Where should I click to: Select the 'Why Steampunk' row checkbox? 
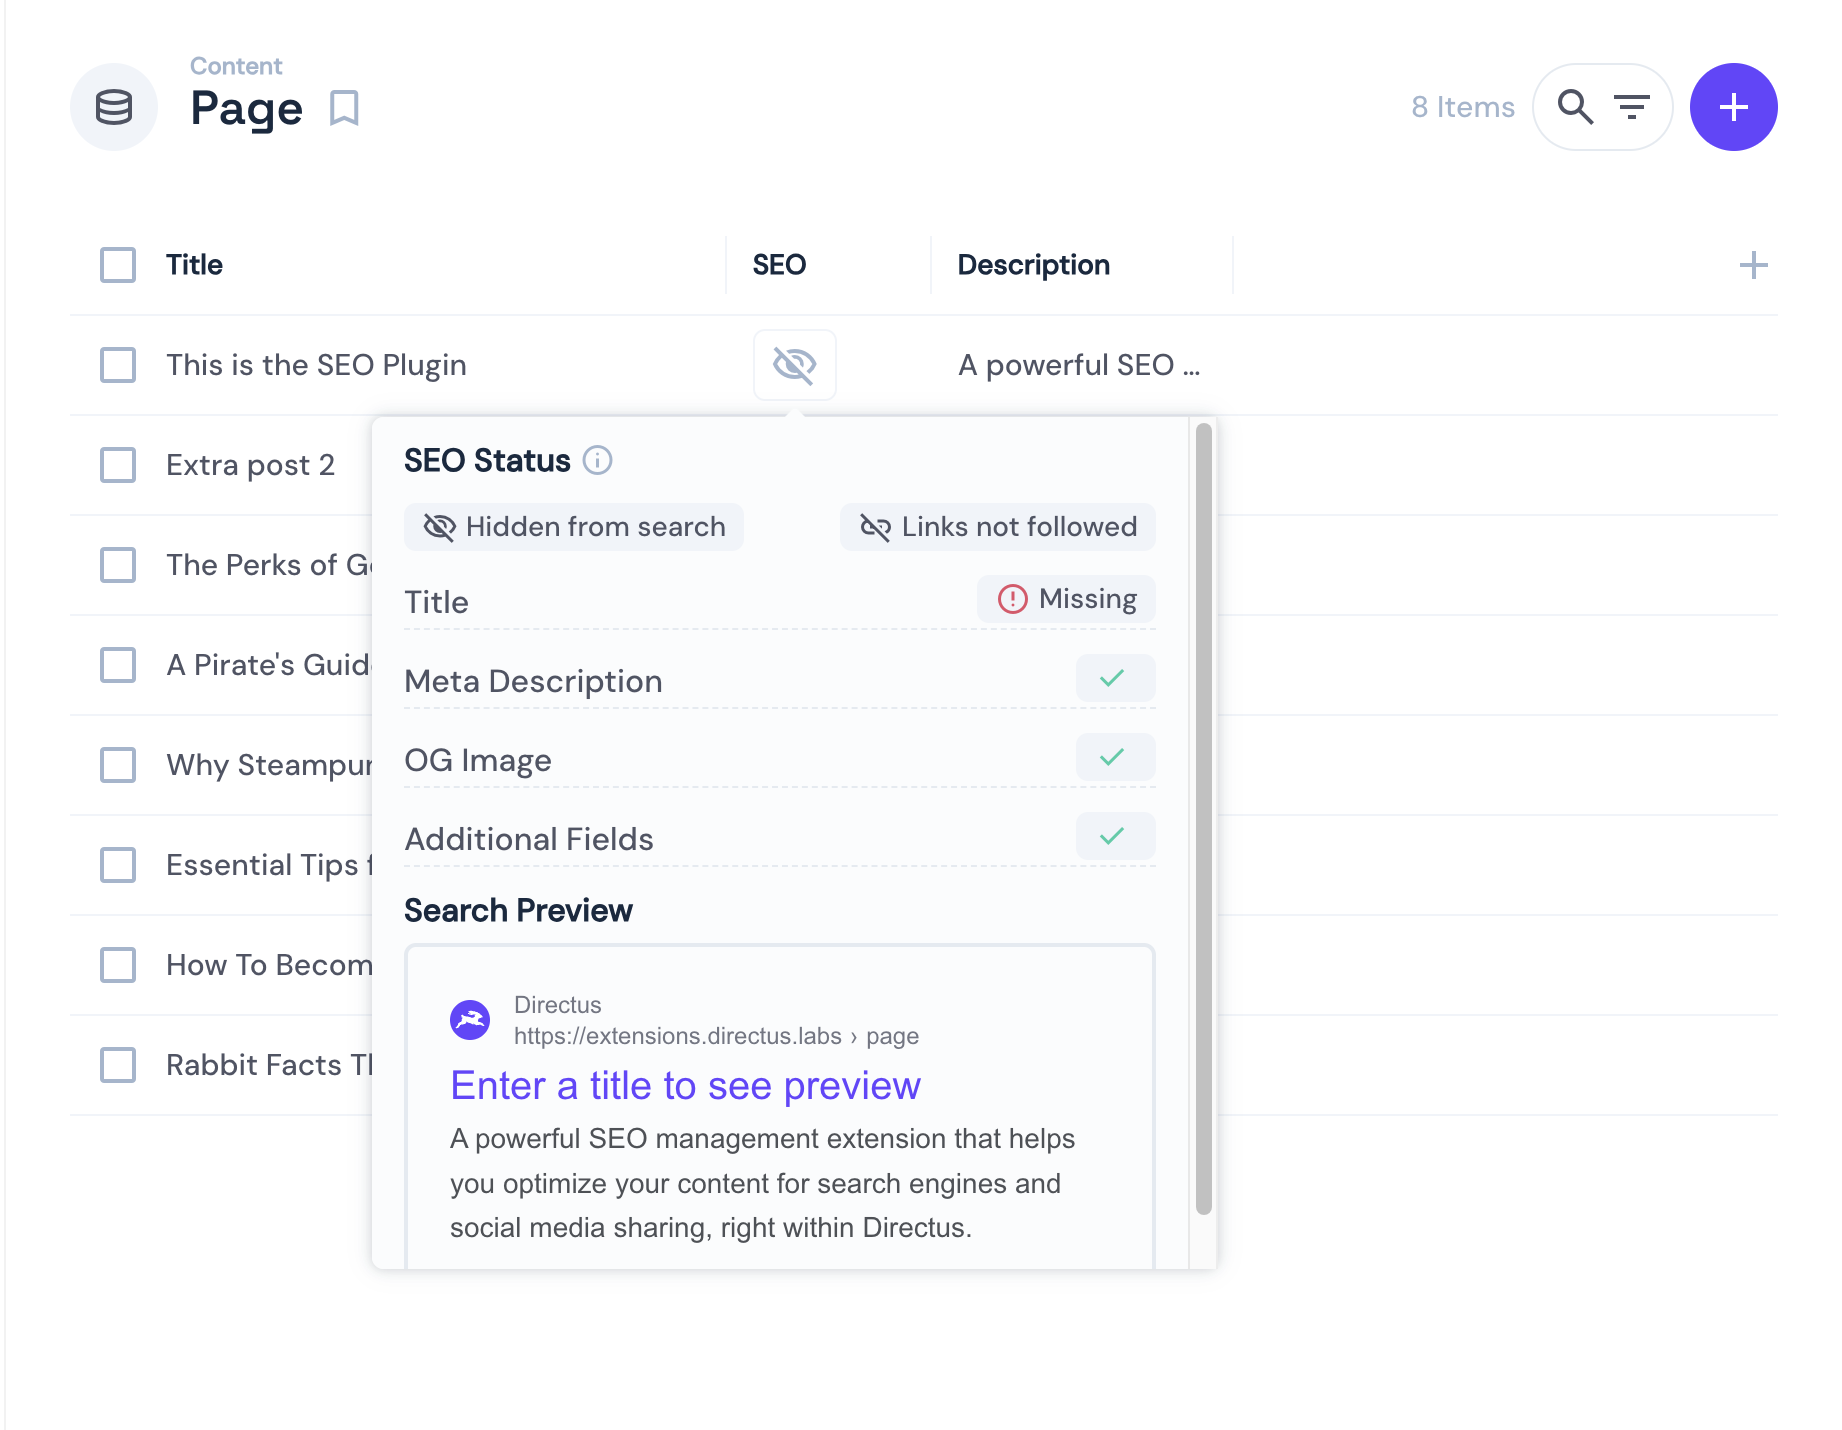click(x=118, y=765)
